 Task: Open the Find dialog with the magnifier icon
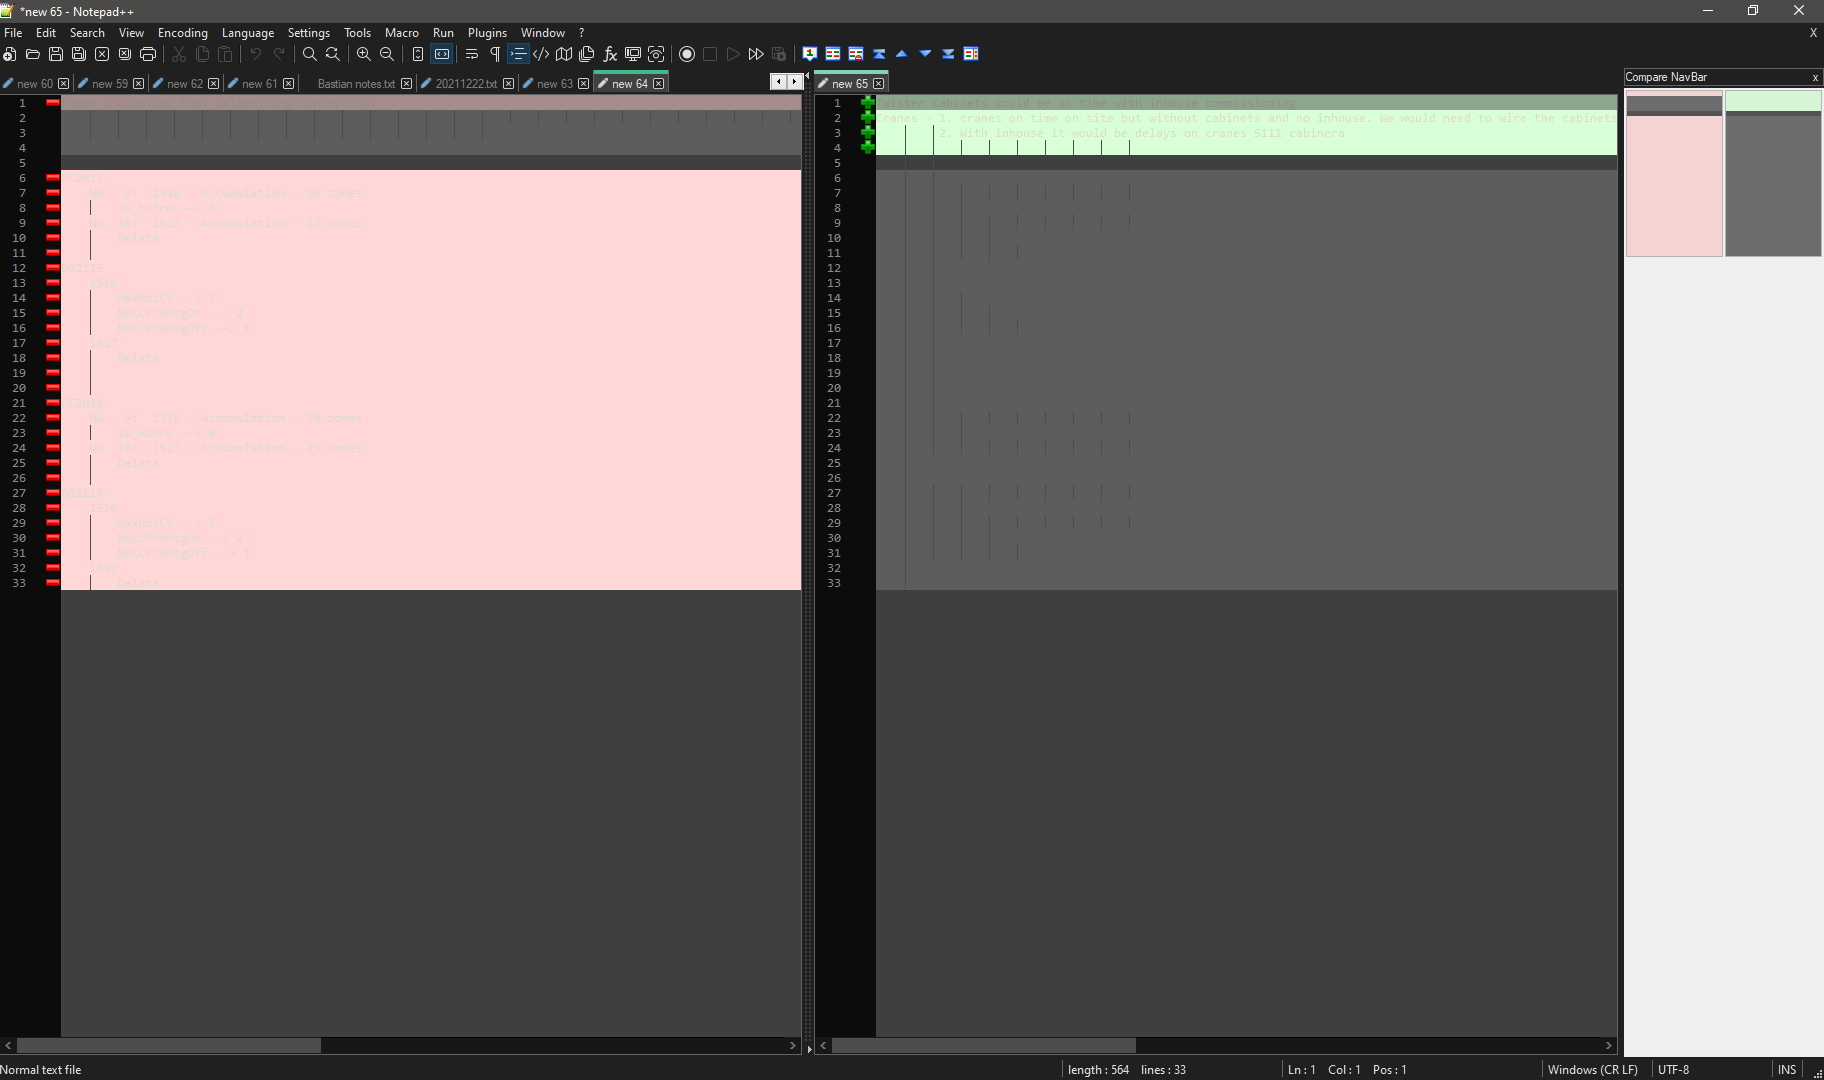pos(310,54)
